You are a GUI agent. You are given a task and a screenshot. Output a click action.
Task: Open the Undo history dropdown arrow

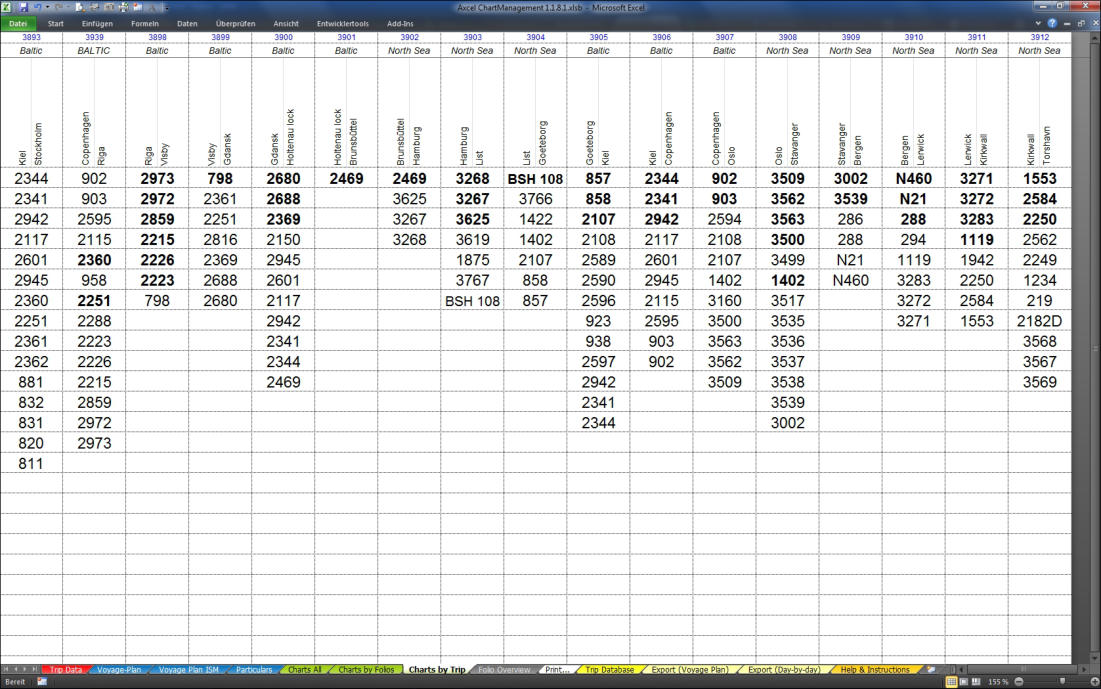47,7
